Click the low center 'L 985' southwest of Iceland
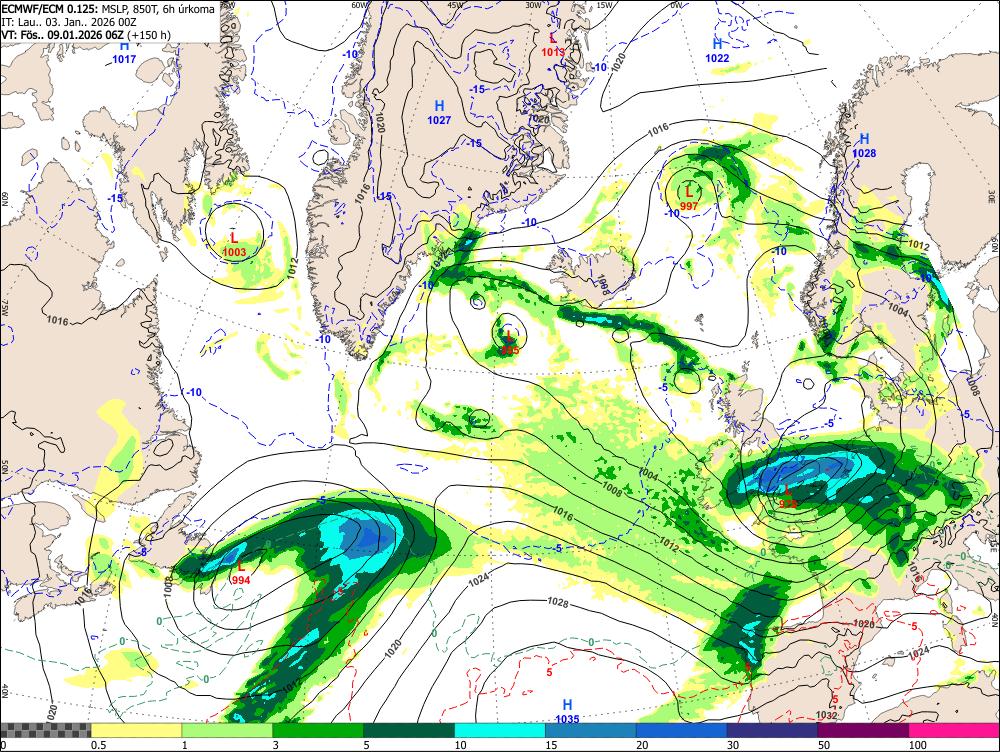The height and width of the screenshot is (752, 1000). point(510,343)
